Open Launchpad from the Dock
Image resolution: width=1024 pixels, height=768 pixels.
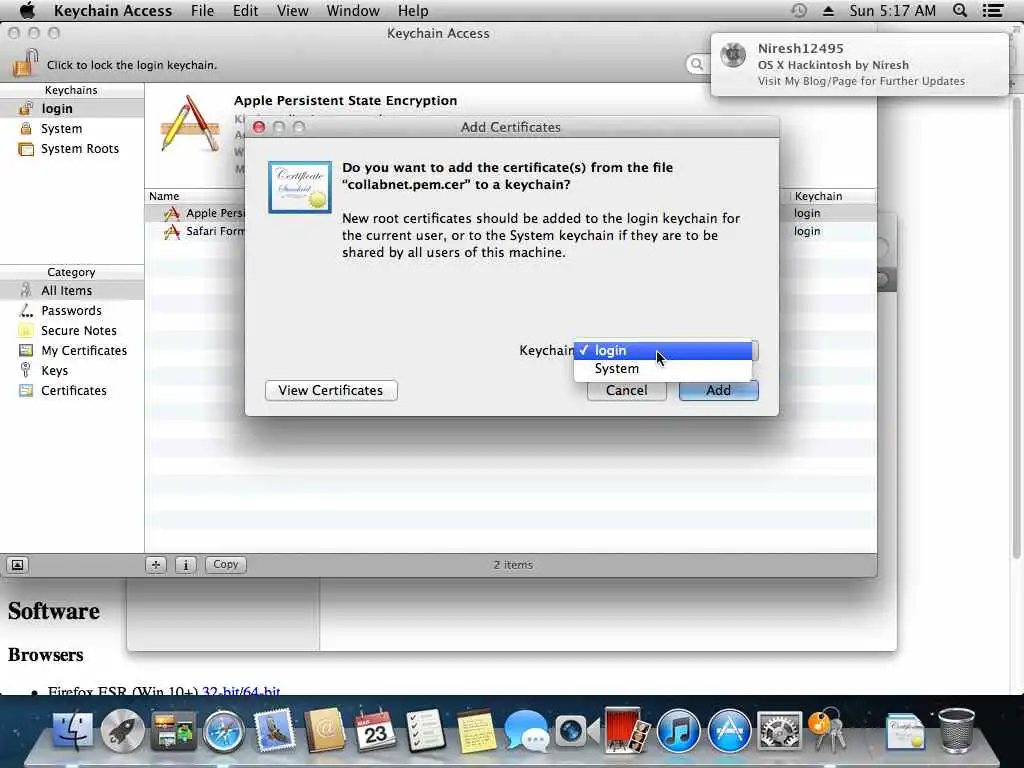[x=122, y=730]
